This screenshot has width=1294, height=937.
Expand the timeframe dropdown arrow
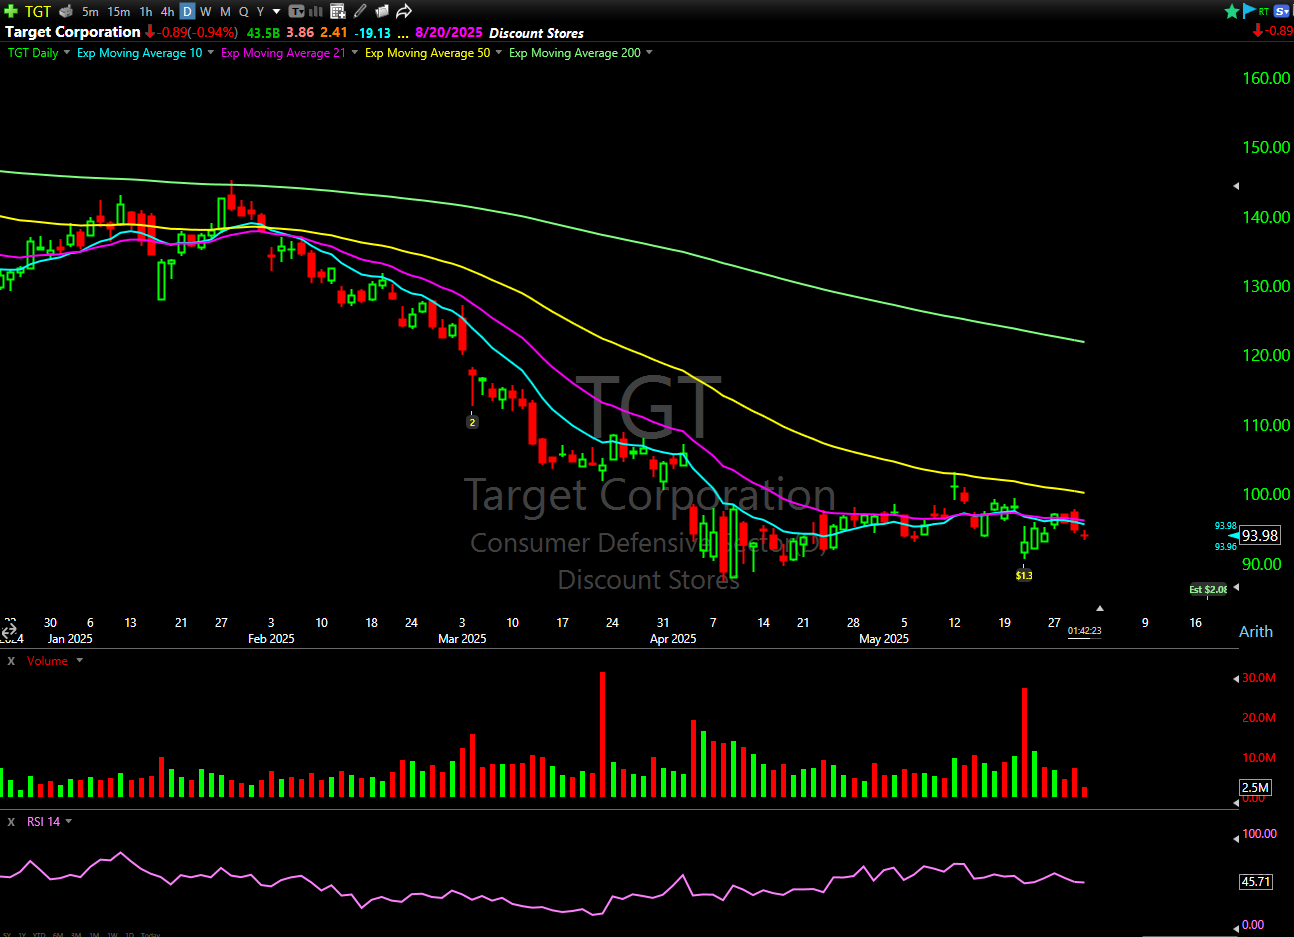(276, 12)
